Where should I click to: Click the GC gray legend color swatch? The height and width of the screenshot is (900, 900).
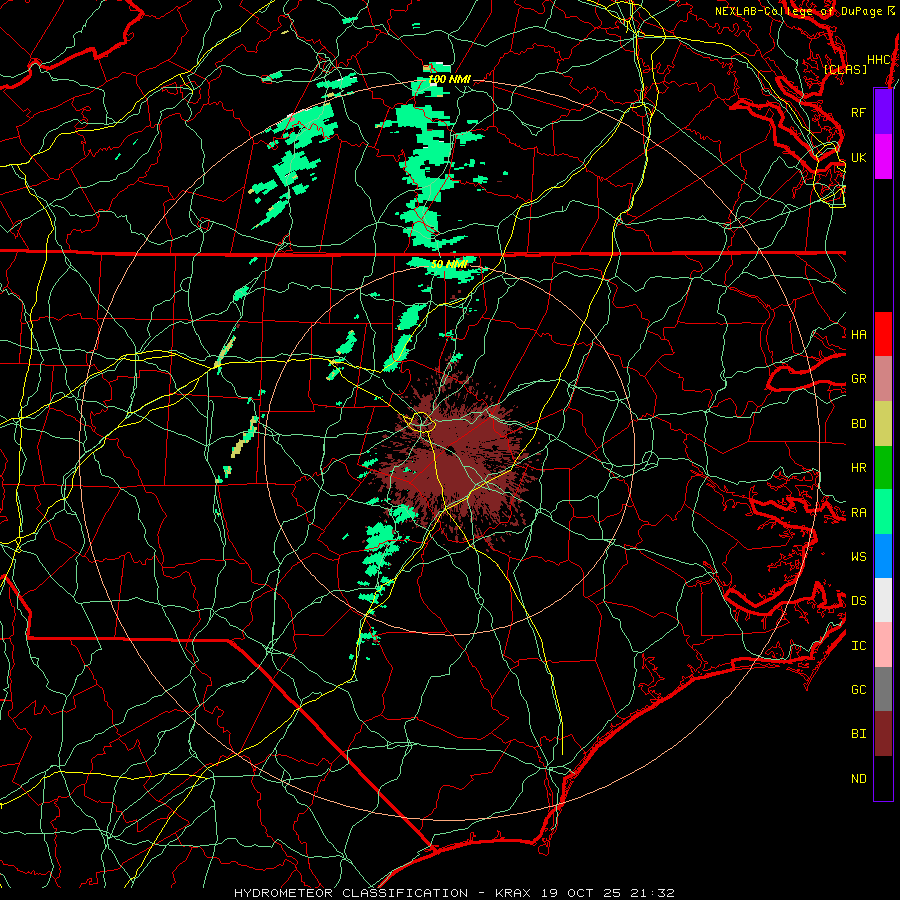(883, 689)
